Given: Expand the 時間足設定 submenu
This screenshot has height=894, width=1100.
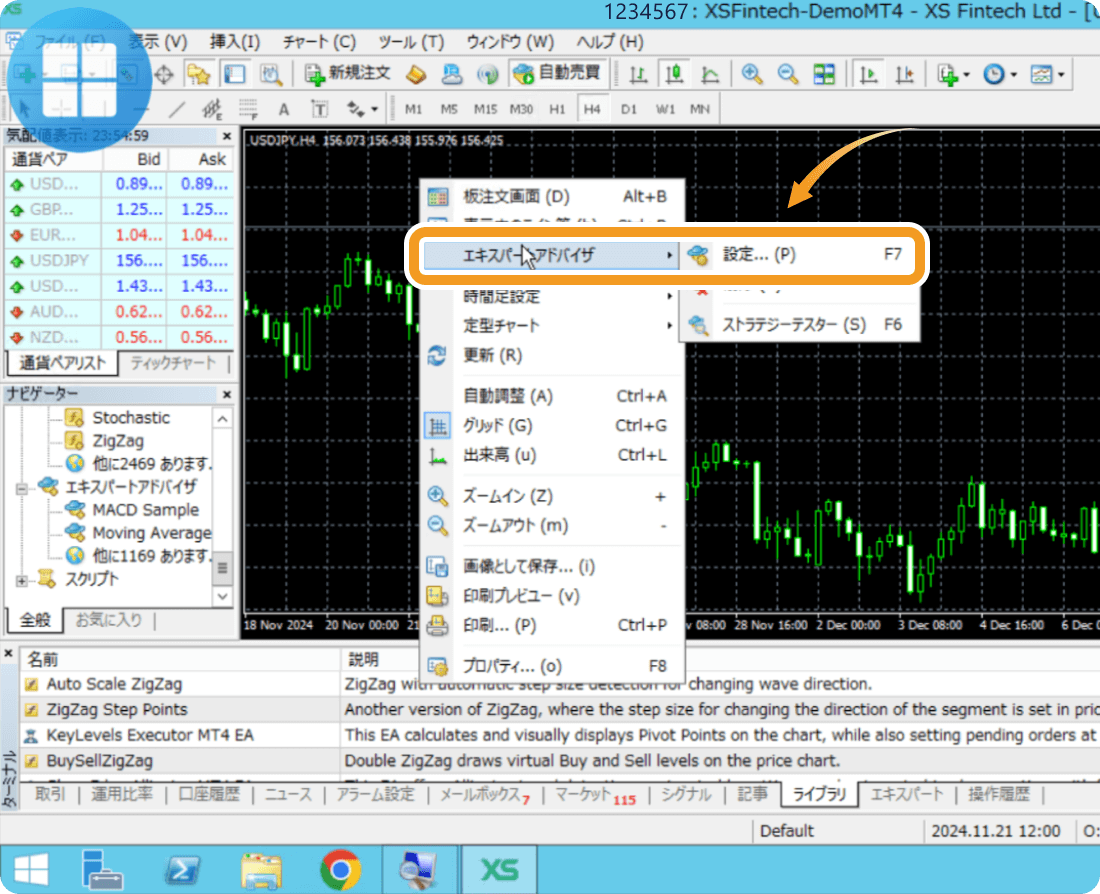Looking at the screenshot, I should [551, 297].
